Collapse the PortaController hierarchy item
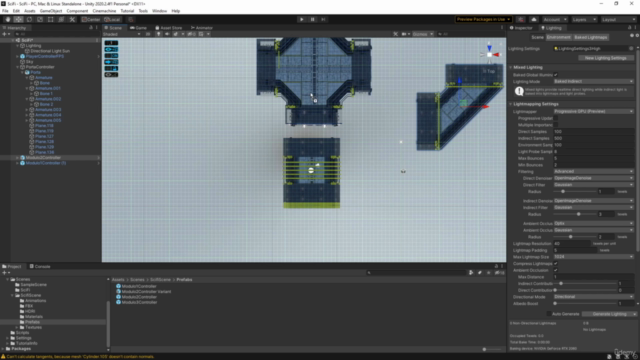The image size is (640, 360). pos(18,67)
